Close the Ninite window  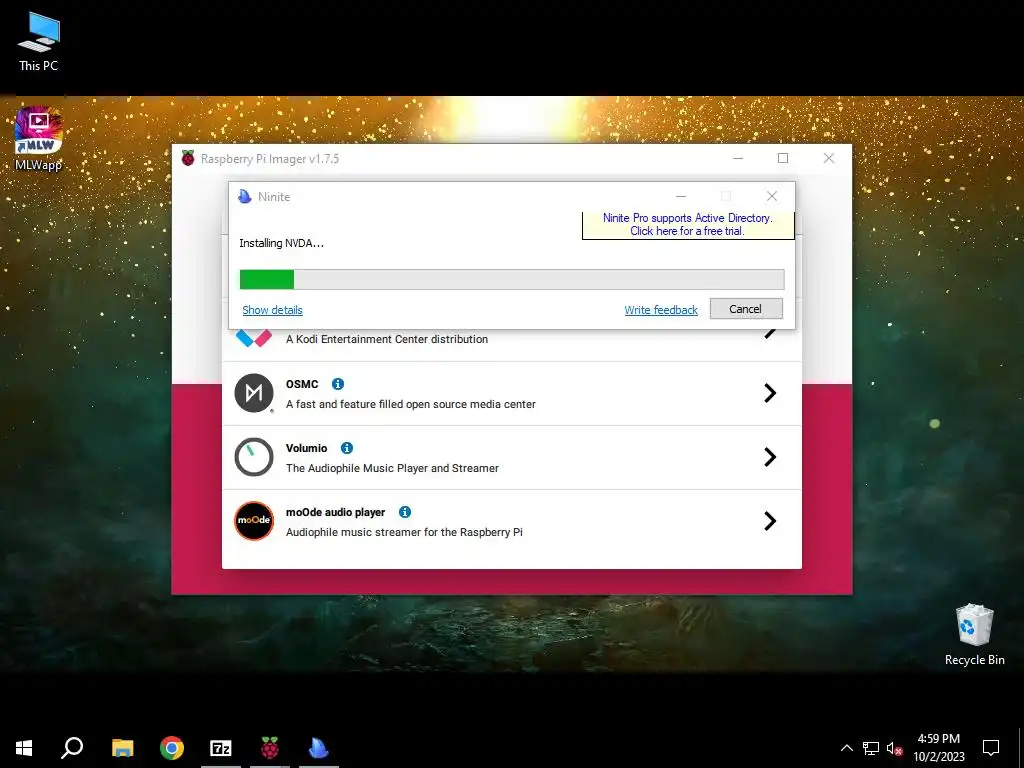coord(772,197)
